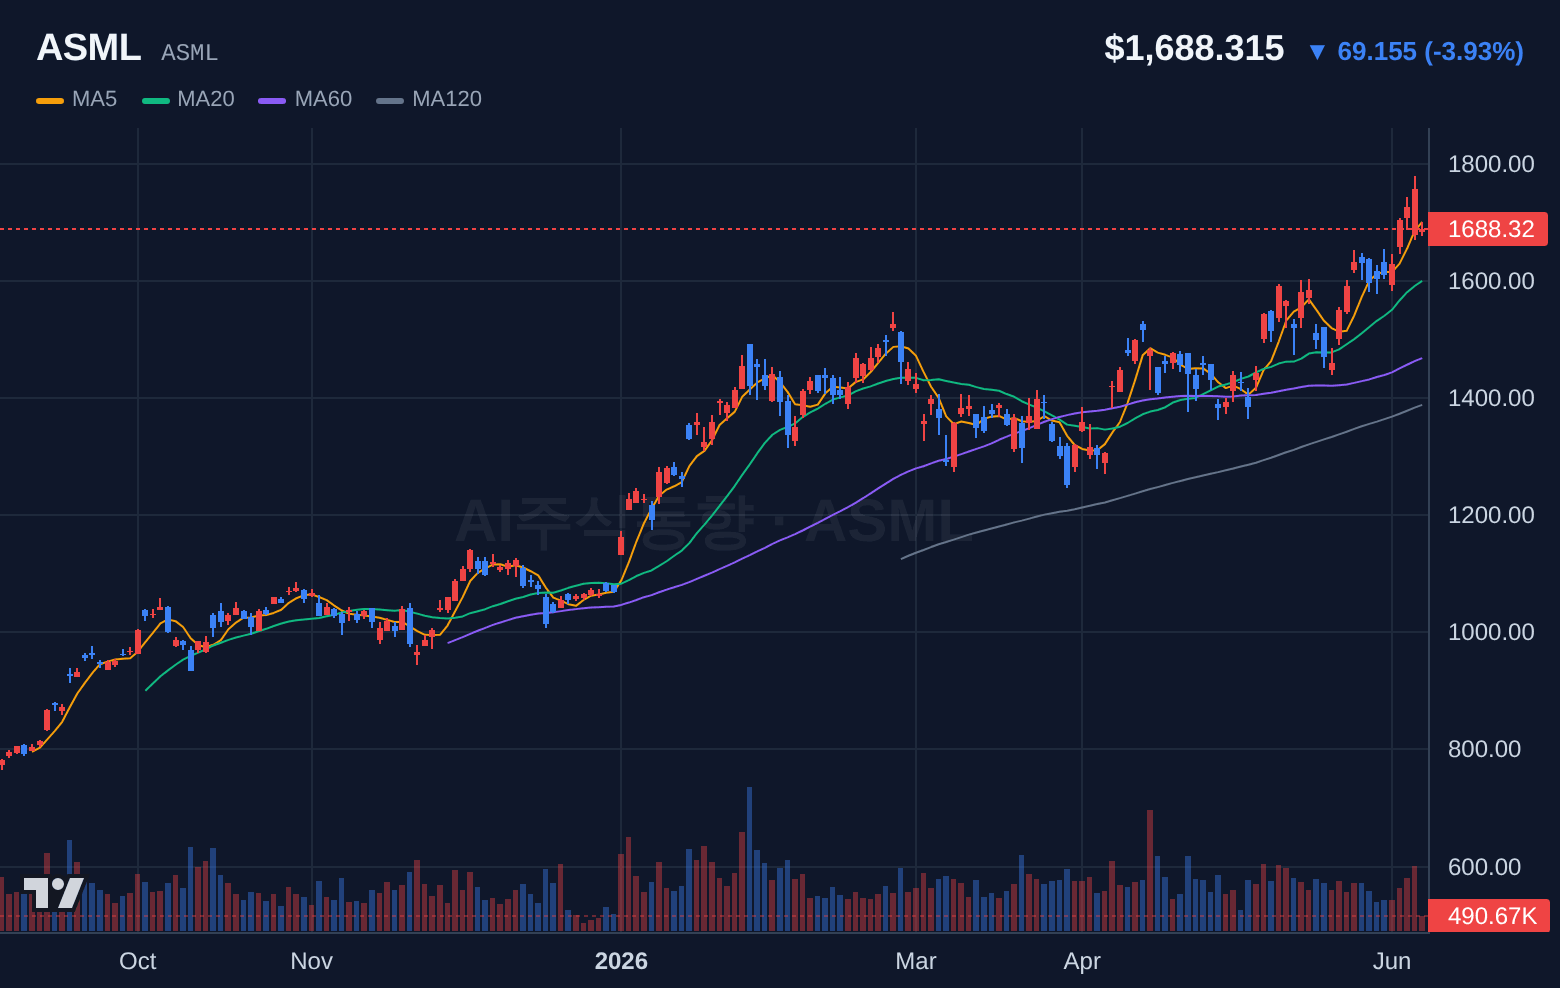Click the 1200.00 price axis label
Screen dimensions: 1560x988
tap(1491, 515)
